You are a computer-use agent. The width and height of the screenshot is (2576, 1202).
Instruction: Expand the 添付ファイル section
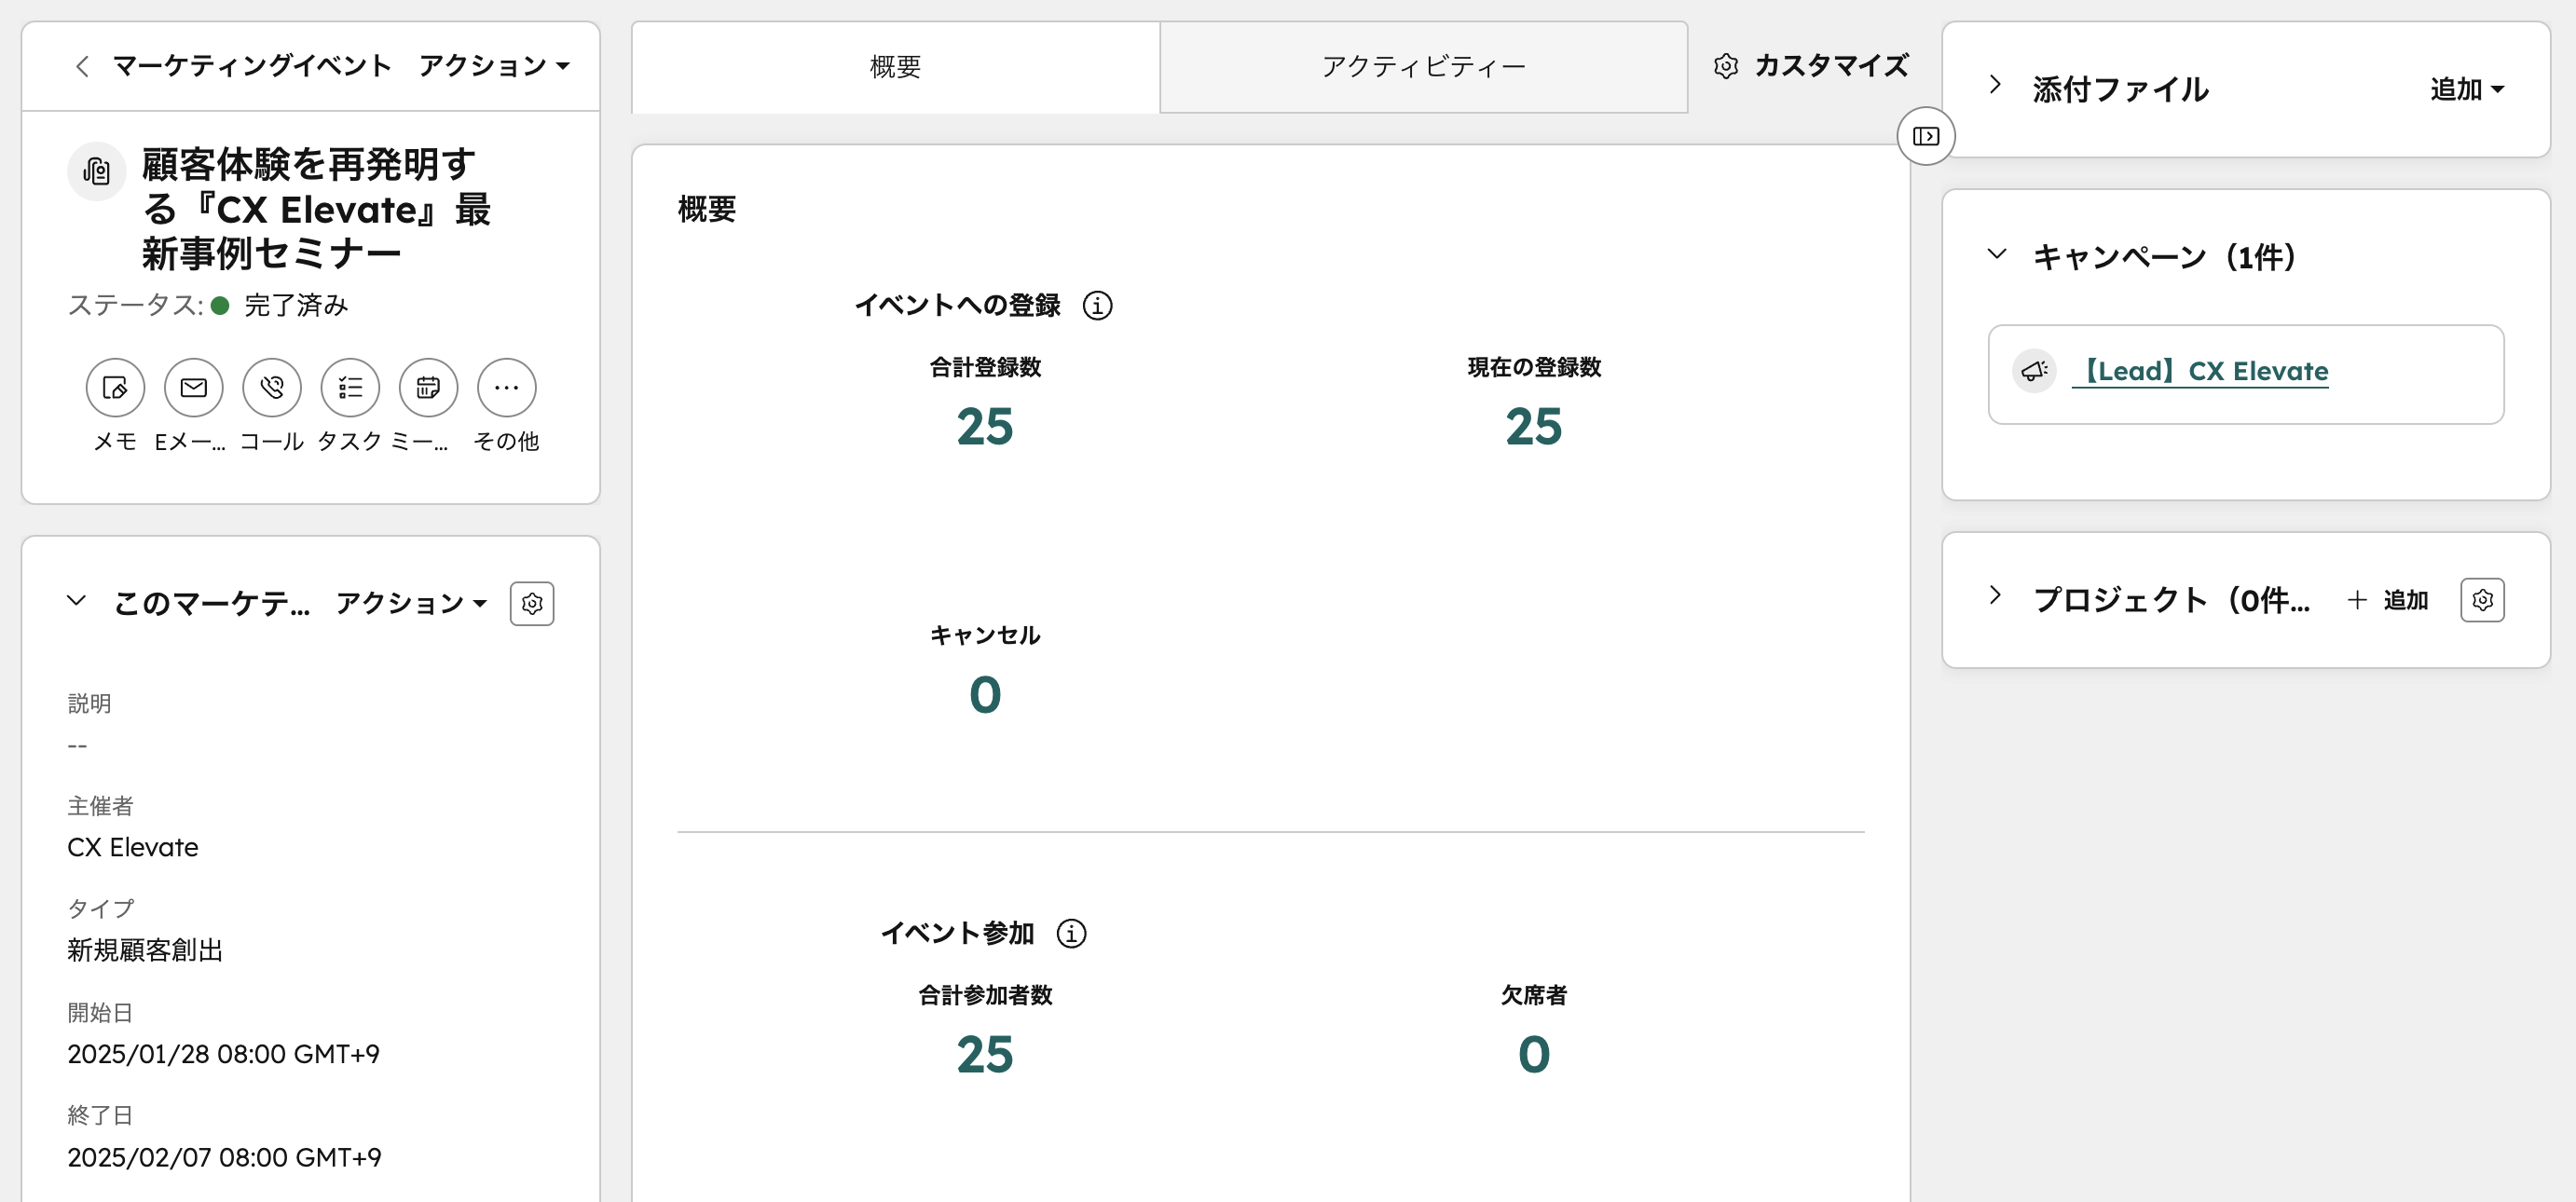(1995, 84)
